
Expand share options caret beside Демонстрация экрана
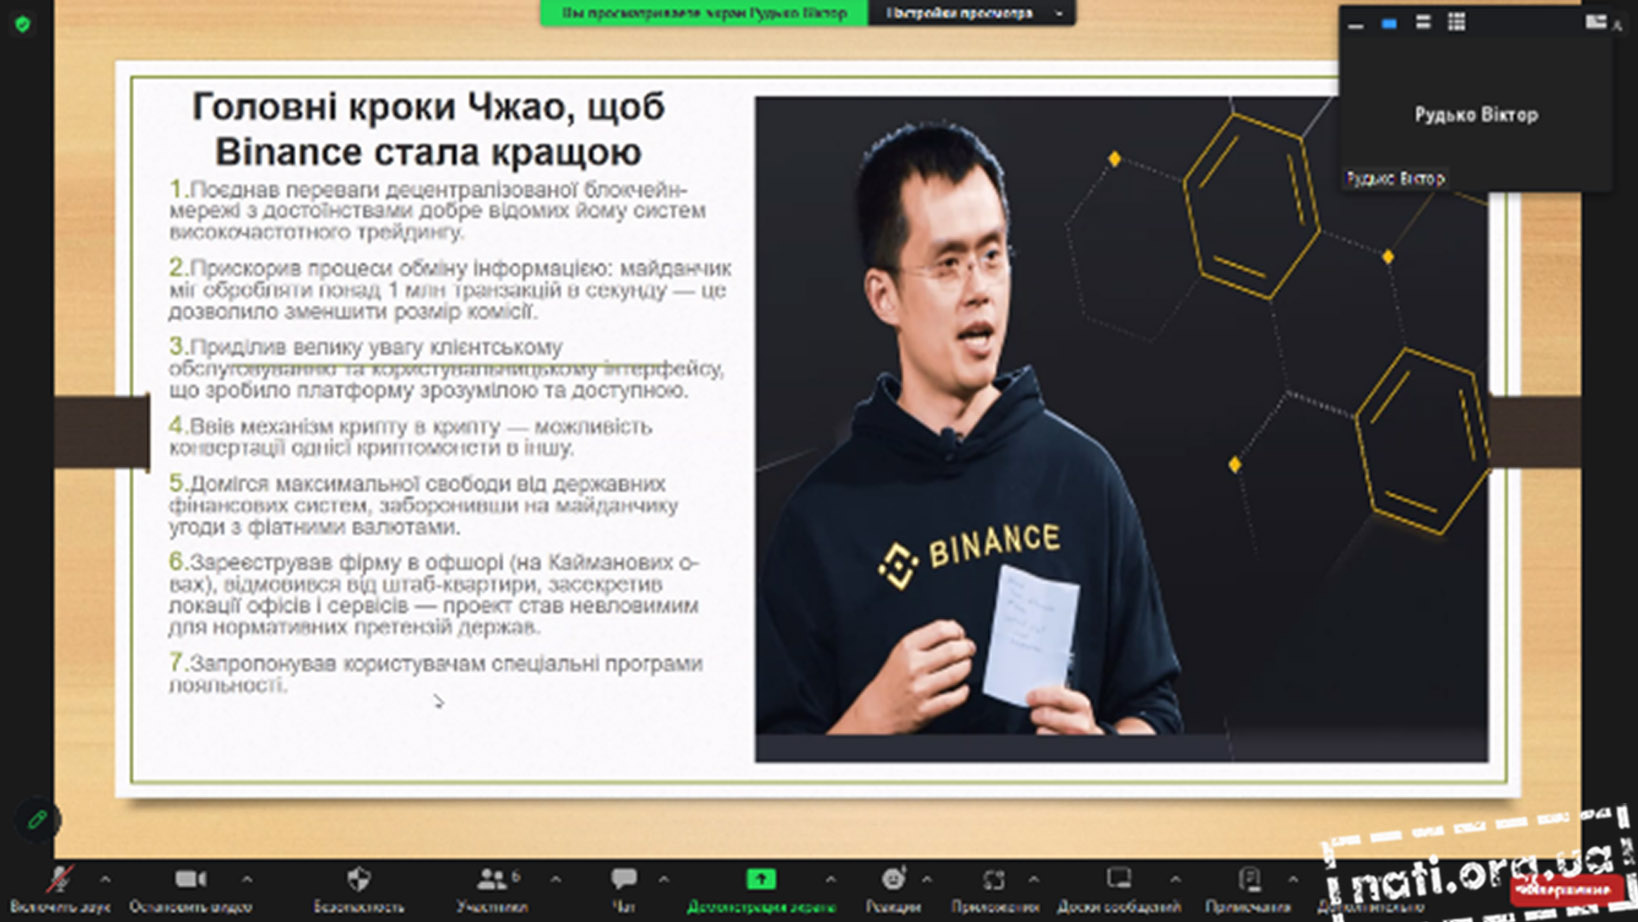pyautogui.click(x=830, y=879)
